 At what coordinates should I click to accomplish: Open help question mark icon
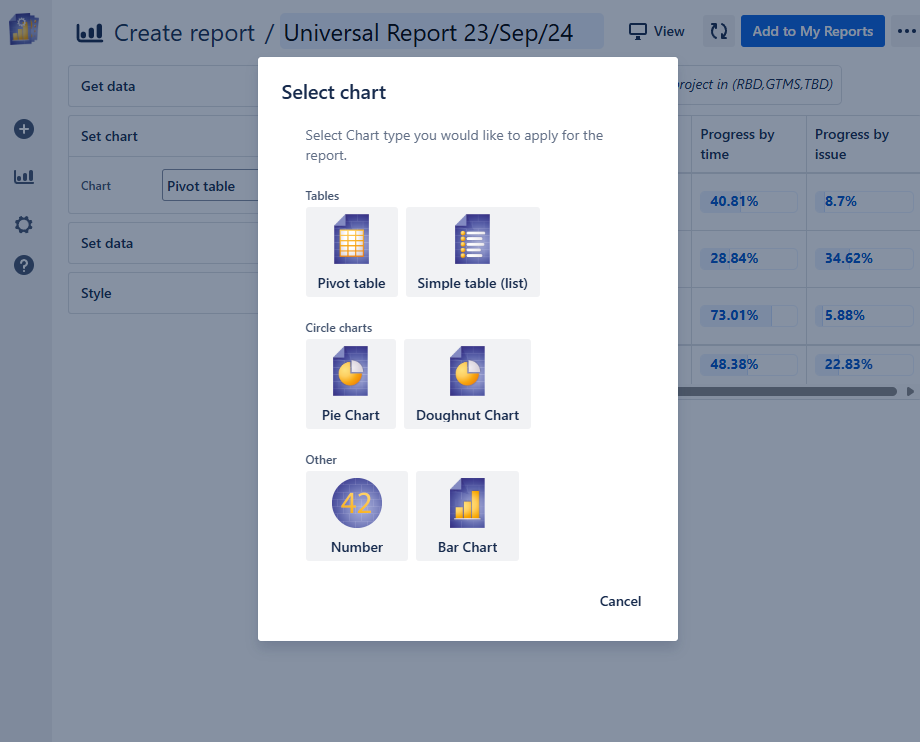point(23,265)
